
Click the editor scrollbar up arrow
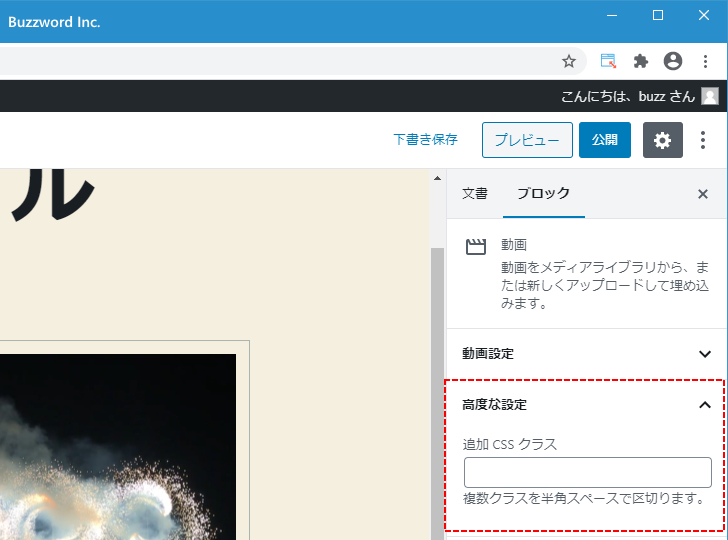click(436, 178)
